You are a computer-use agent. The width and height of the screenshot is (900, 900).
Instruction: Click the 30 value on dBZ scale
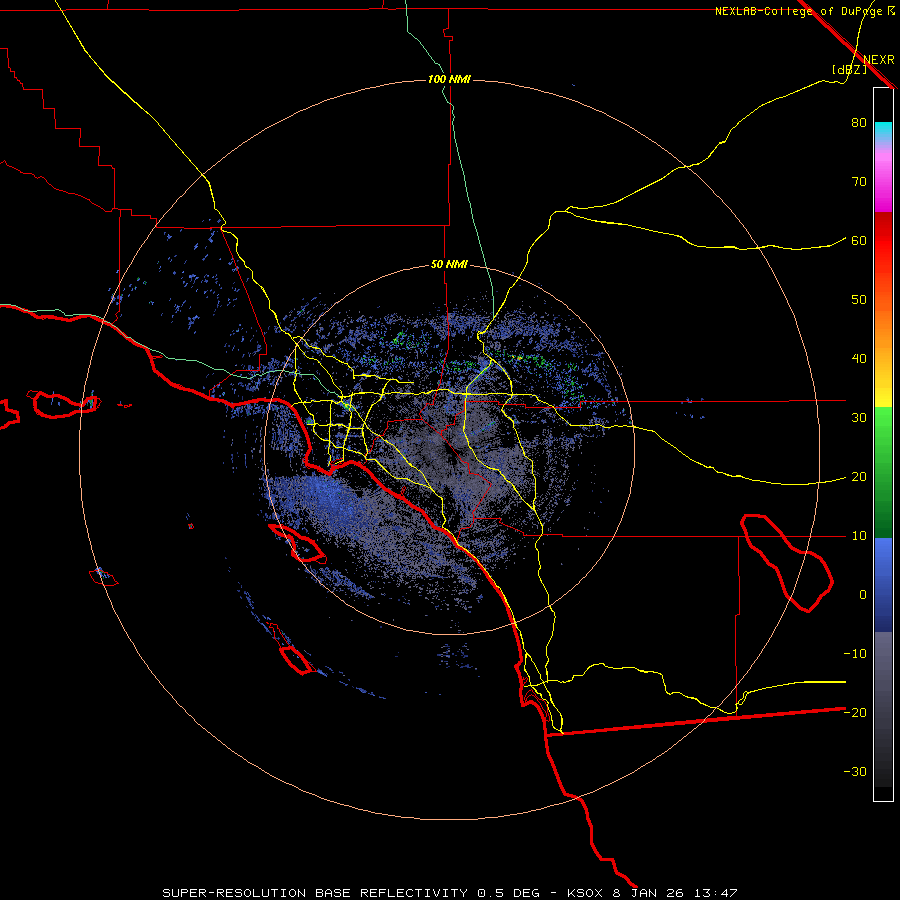(859, 418)
